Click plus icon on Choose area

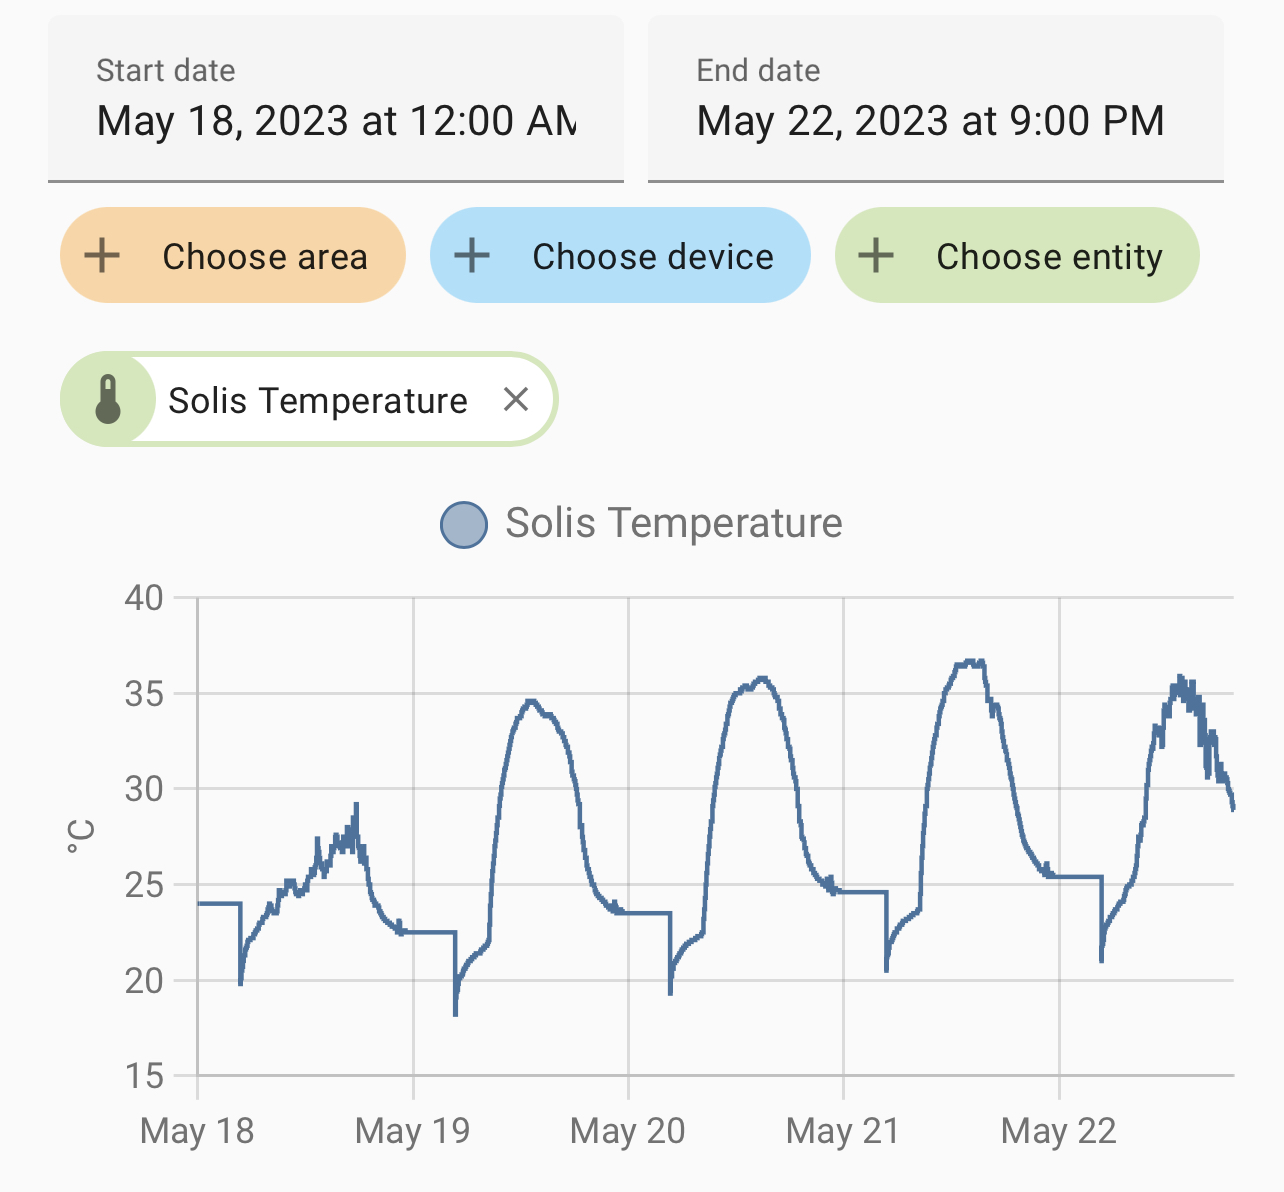(102, 256)
